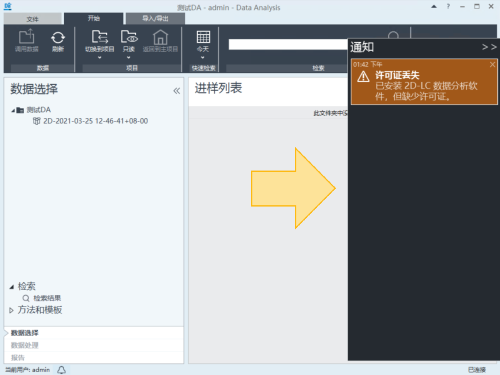
Task: Dismiss the 许可证丢失 notification
Action: pos(492,64)
